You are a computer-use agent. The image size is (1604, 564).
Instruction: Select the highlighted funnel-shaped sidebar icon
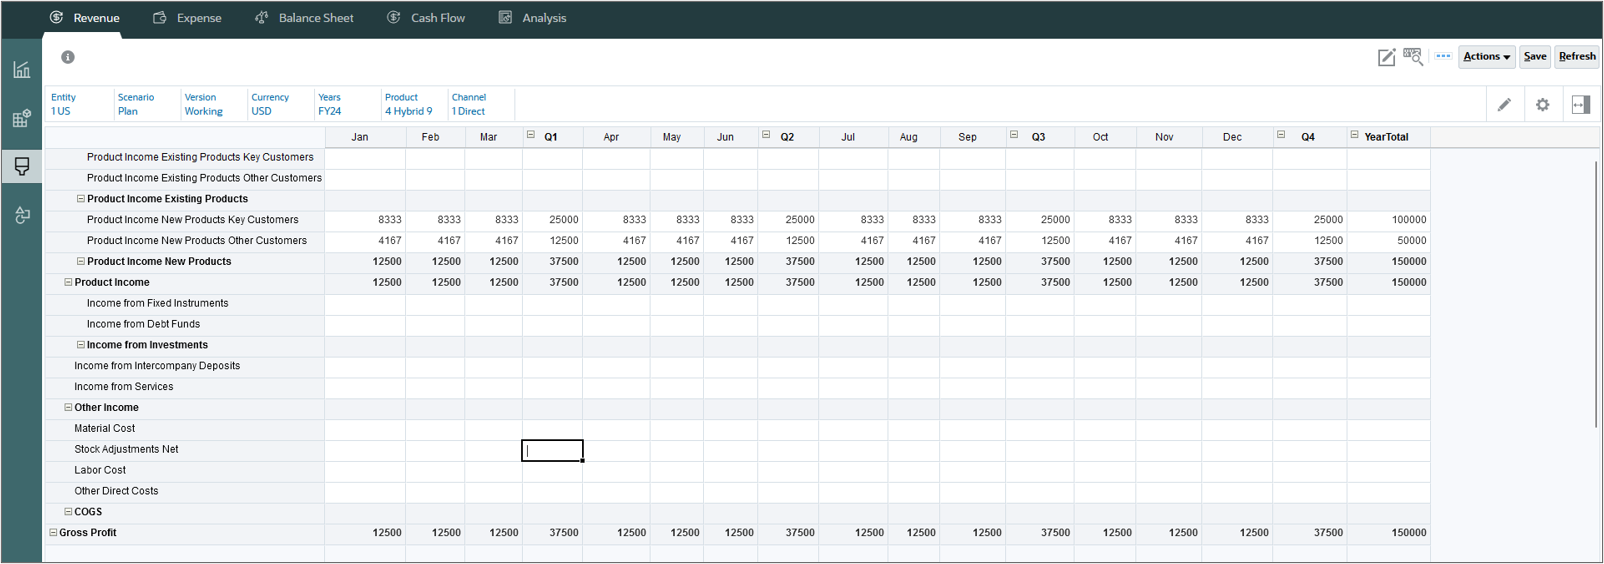coord(21,166)
